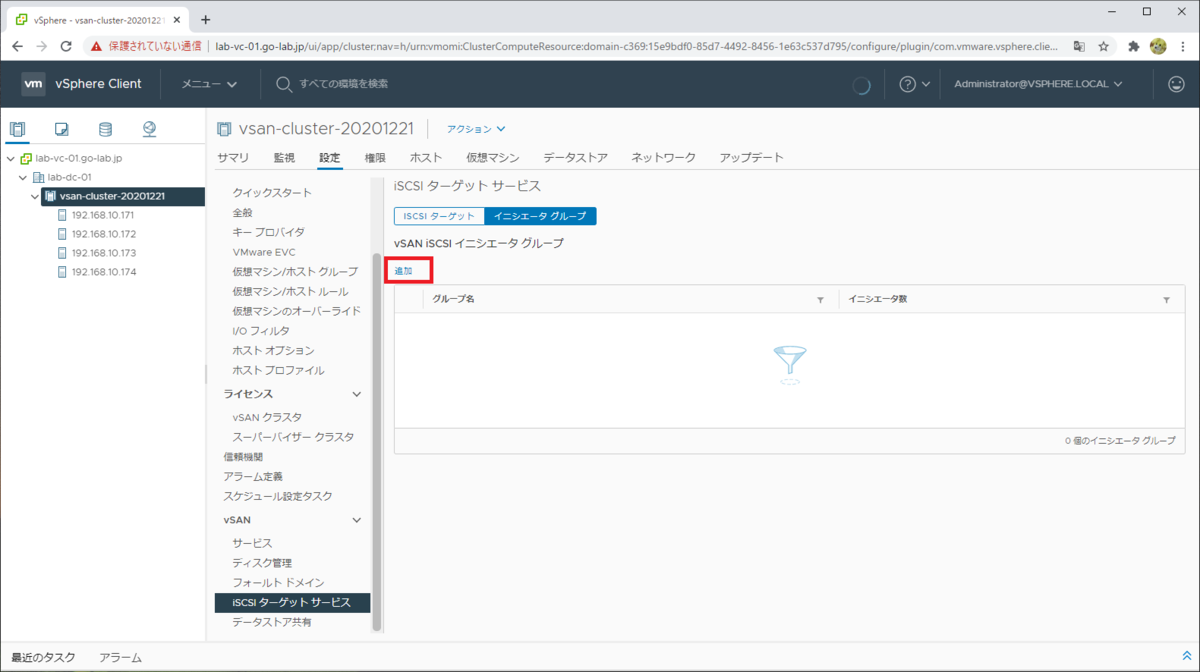The image size is (1200, 672).
Task: Open 仮想マシン/ホスト ルール item
Action: coord(290,292)
